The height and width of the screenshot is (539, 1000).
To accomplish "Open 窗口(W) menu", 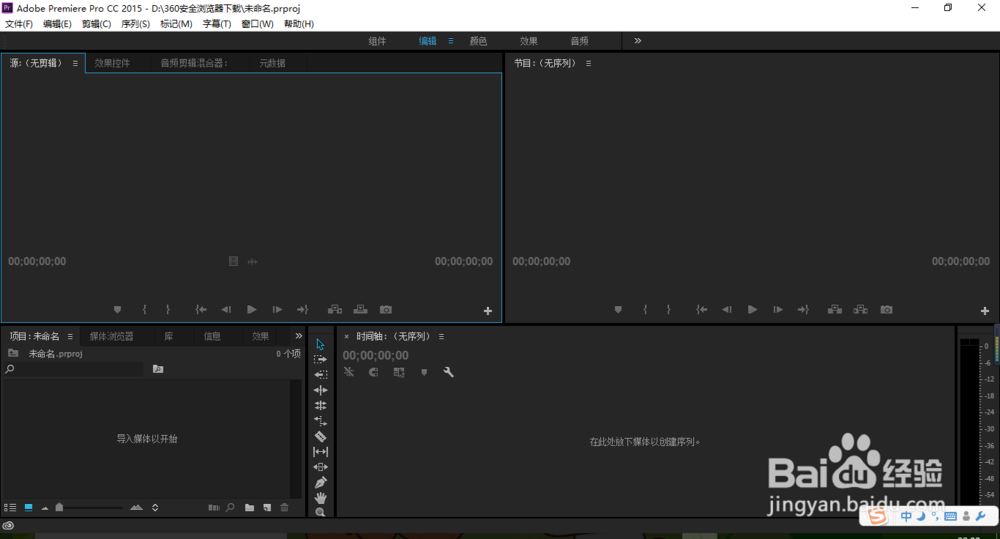I will tap(258, 24).
